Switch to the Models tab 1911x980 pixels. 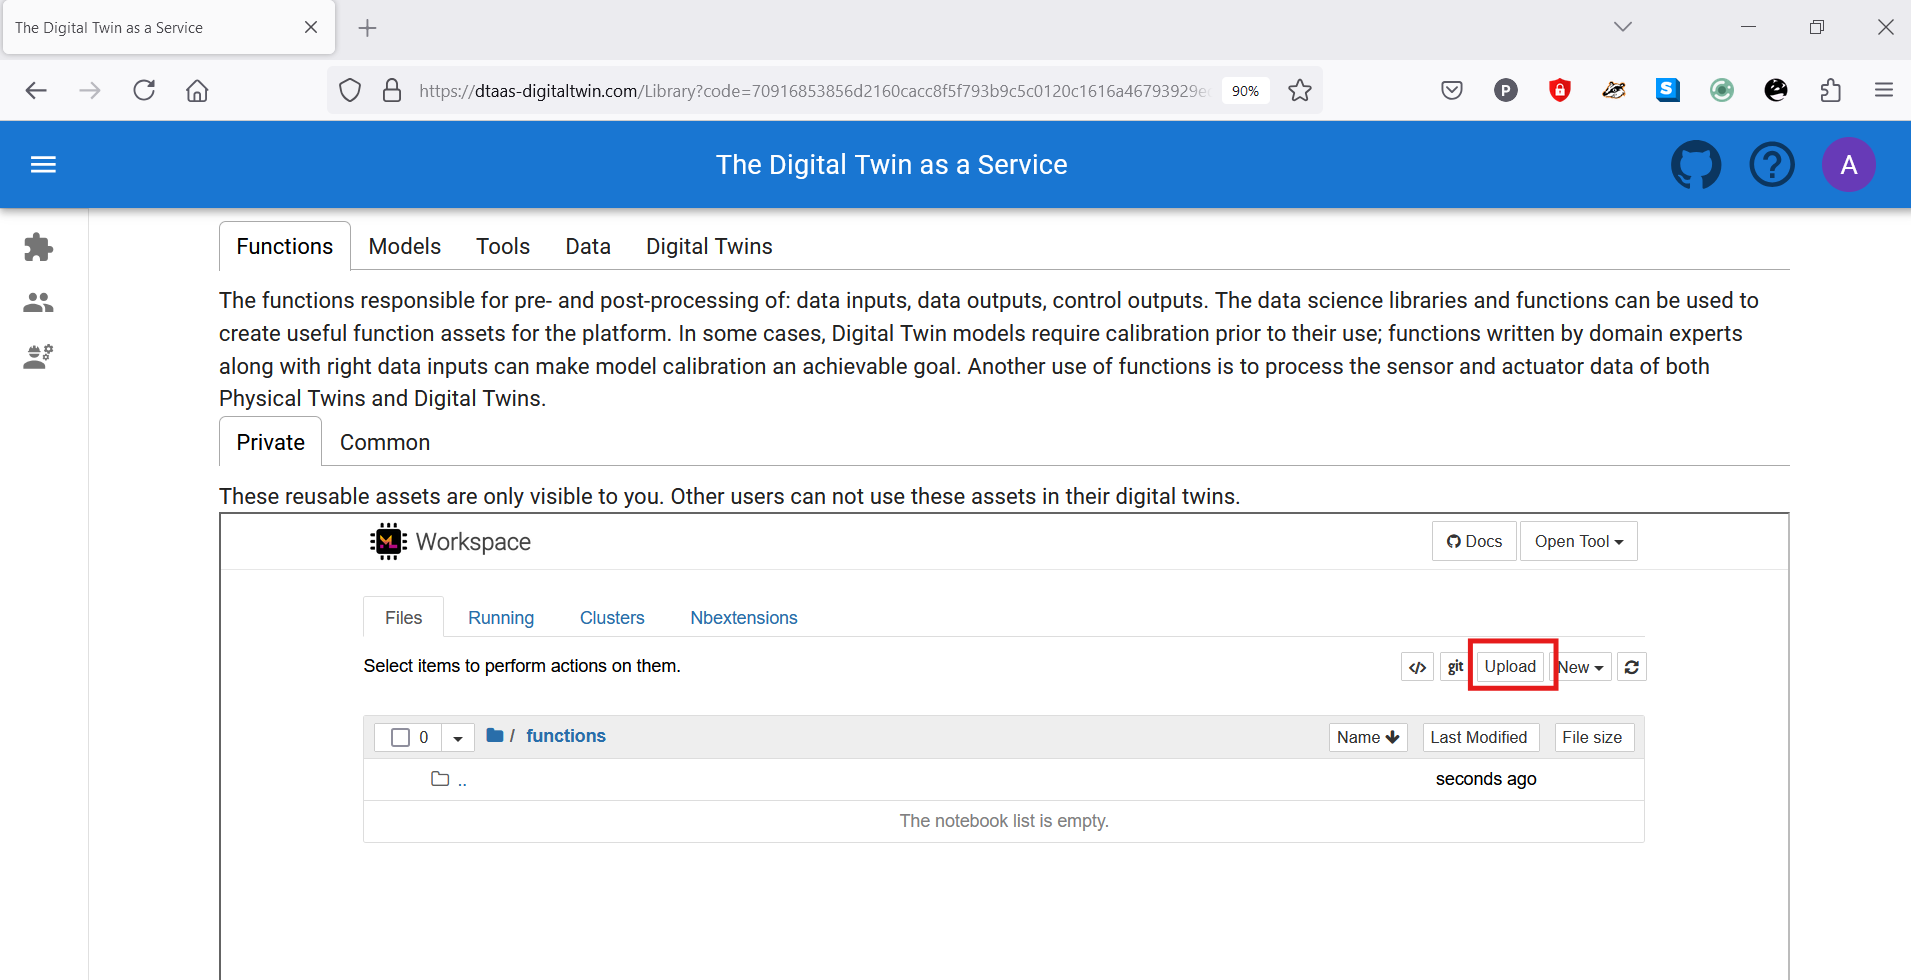tap(404, 246)
